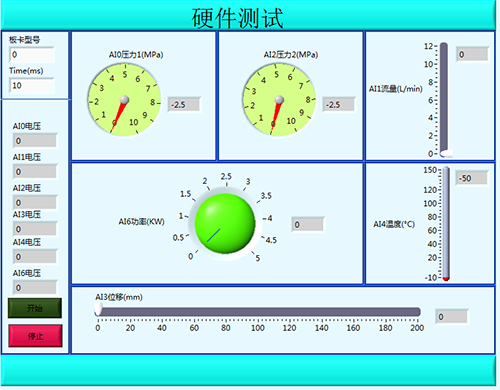Click the 板卡型号 input field
Screen dimensions: 500x390
coord(32,55)
